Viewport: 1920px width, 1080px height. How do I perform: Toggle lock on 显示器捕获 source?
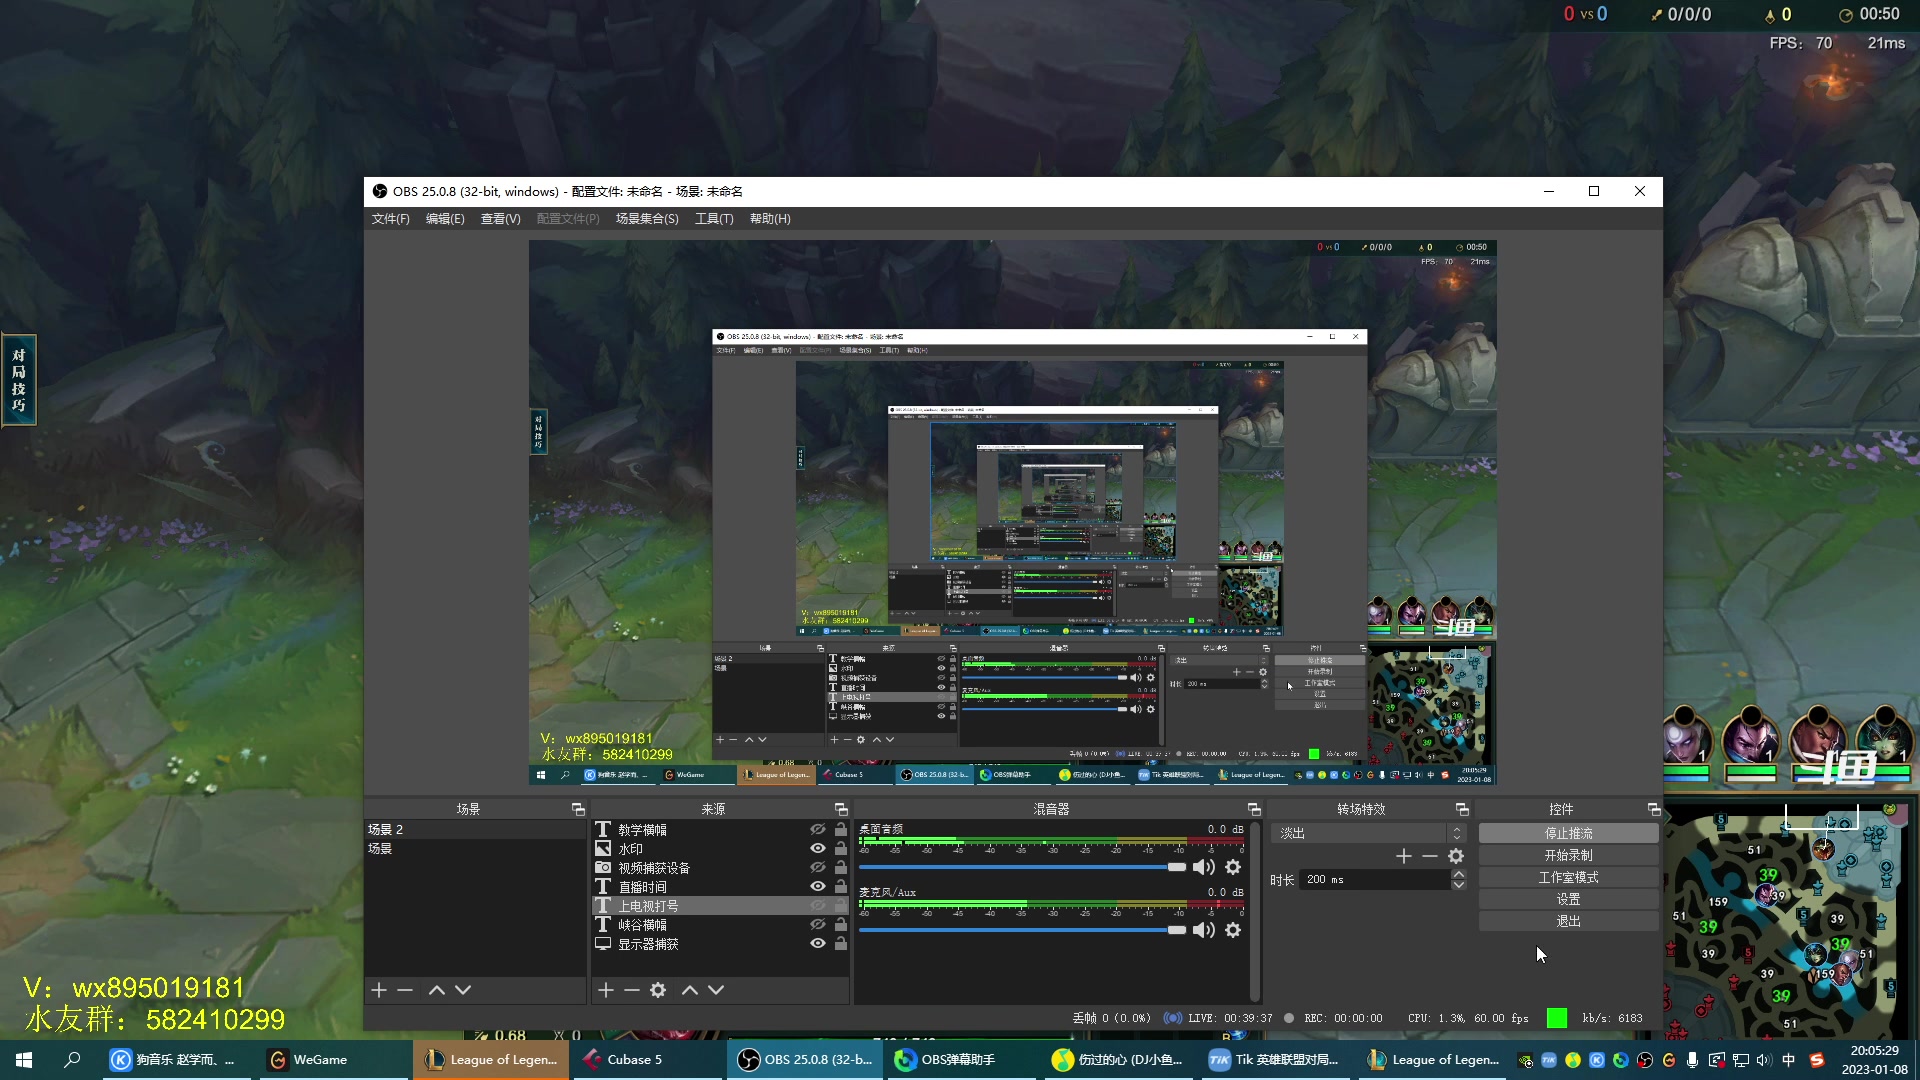(x=841, y=944)
